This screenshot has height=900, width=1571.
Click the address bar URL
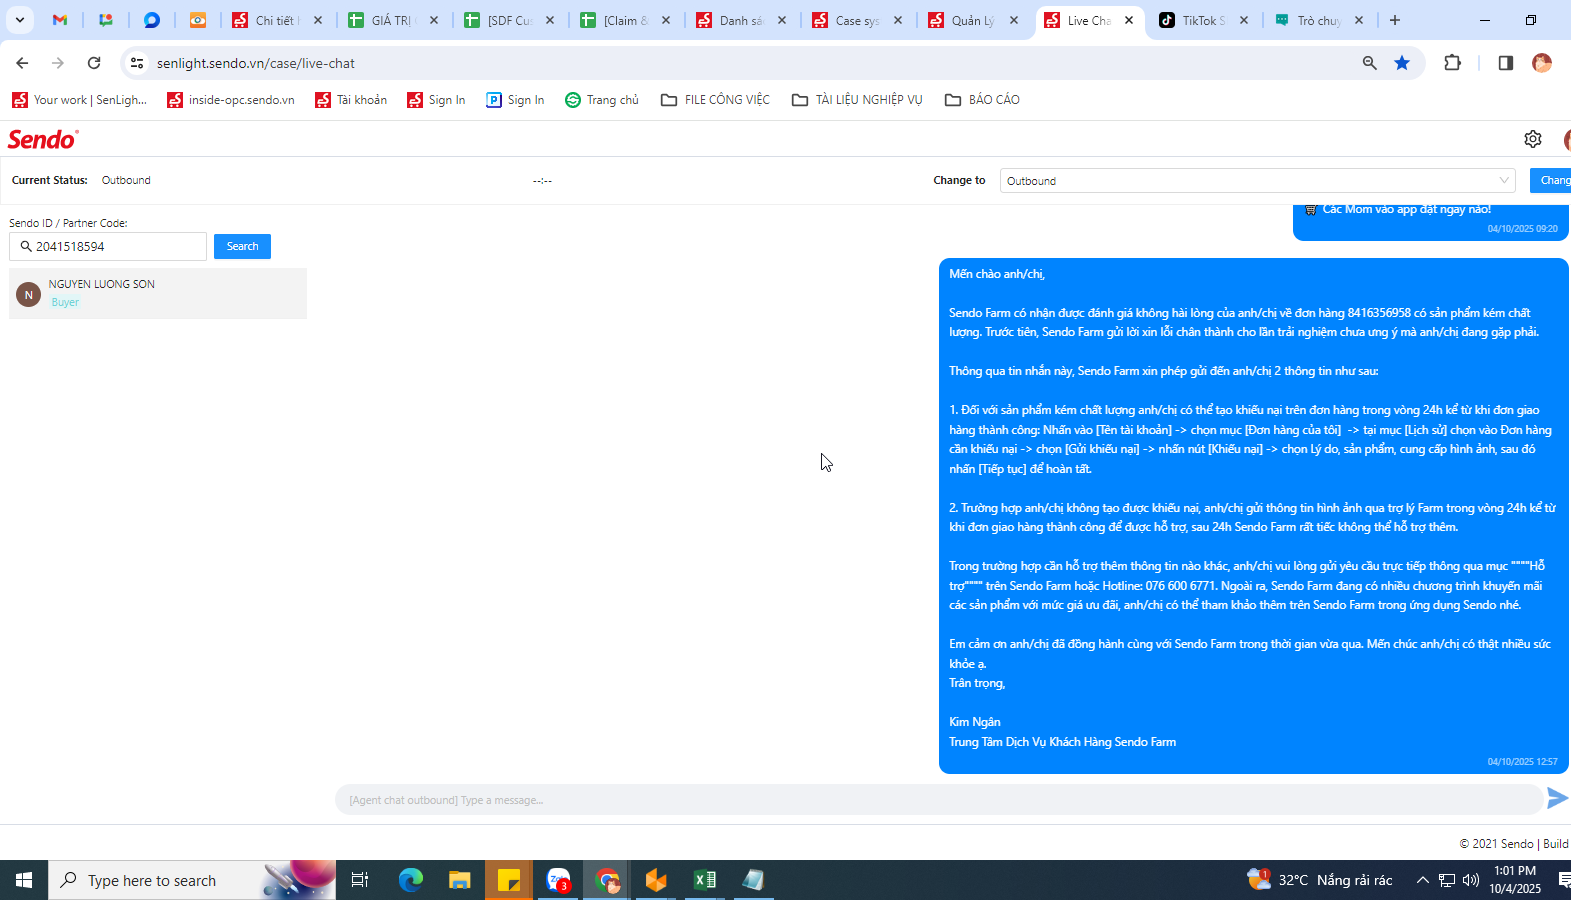coord(256,63)
